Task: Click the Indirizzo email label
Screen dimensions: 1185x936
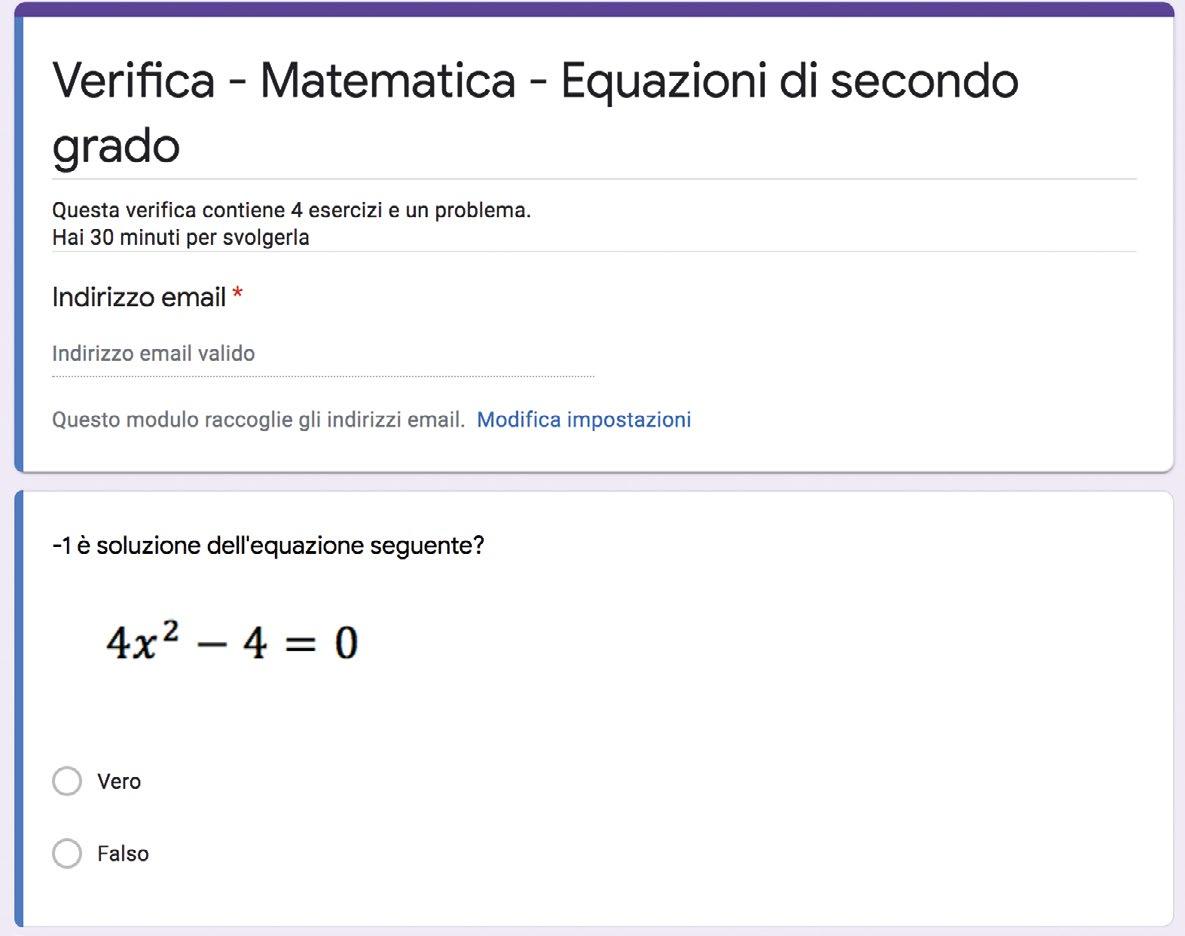Action: [139, 297]
